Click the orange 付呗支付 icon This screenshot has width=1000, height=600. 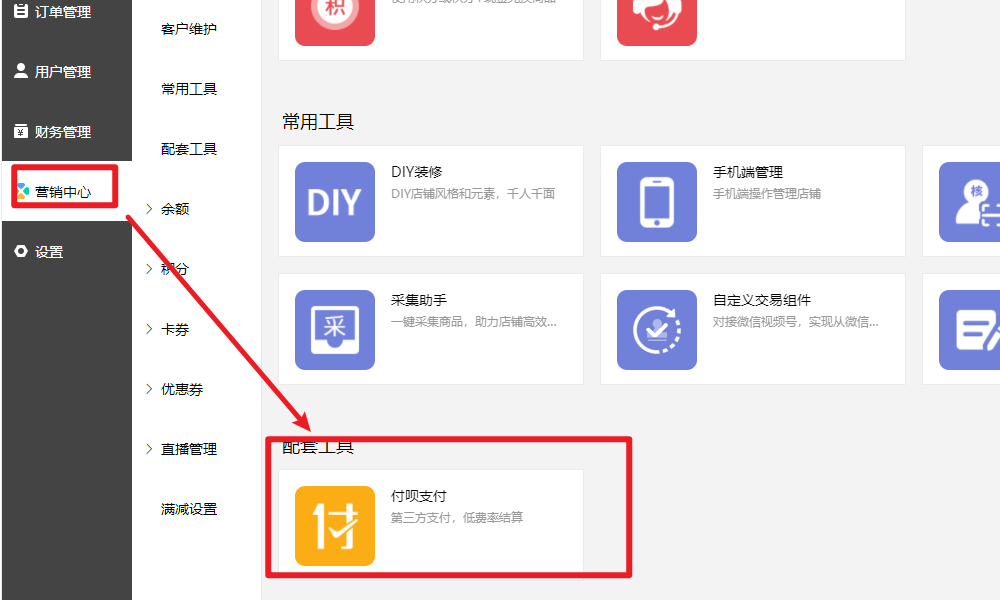335,526
